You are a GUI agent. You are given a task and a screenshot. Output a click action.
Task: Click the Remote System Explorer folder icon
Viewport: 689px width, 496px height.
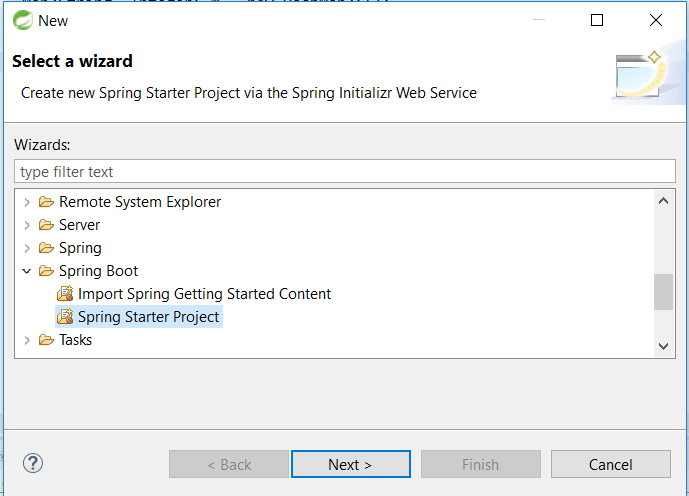point(46,202)
